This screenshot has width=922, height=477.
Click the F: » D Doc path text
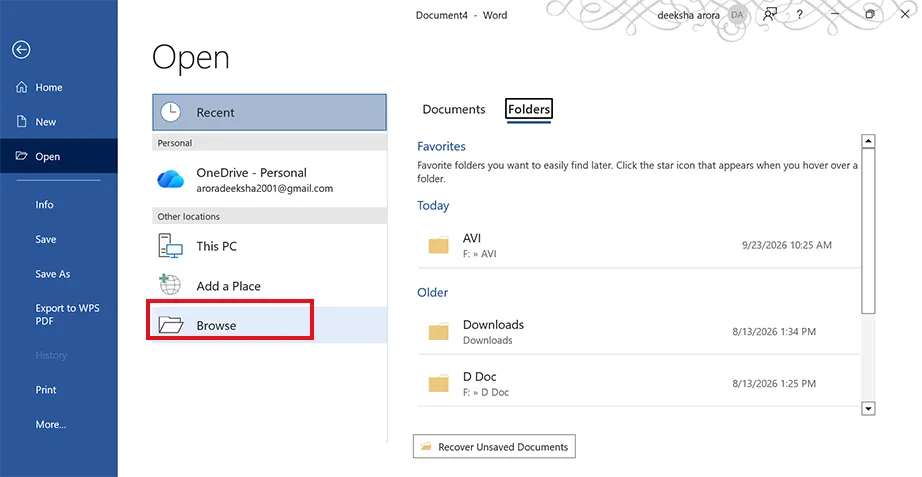(x=486, y=392)
